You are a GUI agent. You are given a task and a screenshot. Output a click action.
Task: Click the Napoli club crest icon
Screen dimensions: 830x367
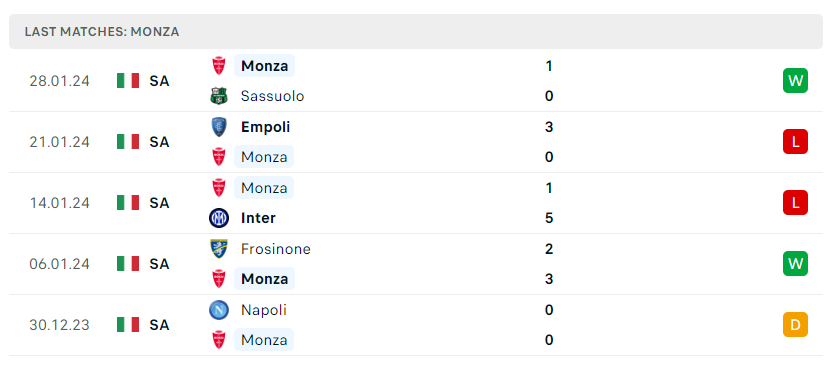(x=219, y=310)
